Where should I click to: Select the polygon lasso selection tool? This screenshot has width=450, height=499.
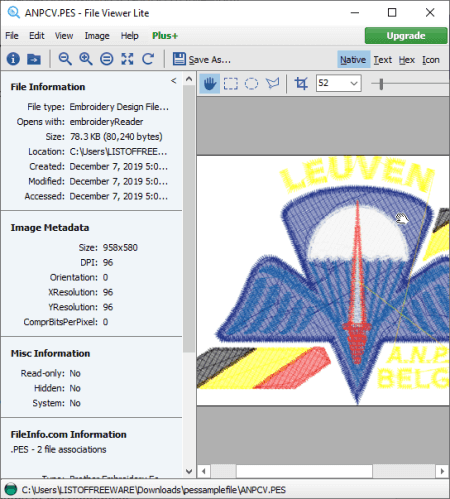[x=273, y=83]
